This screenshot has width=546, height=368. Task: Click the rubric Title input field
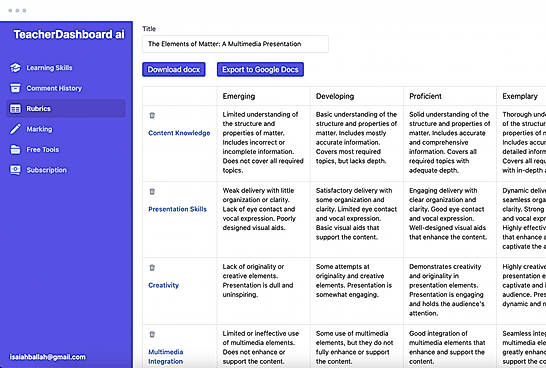[x=235, y=44]
